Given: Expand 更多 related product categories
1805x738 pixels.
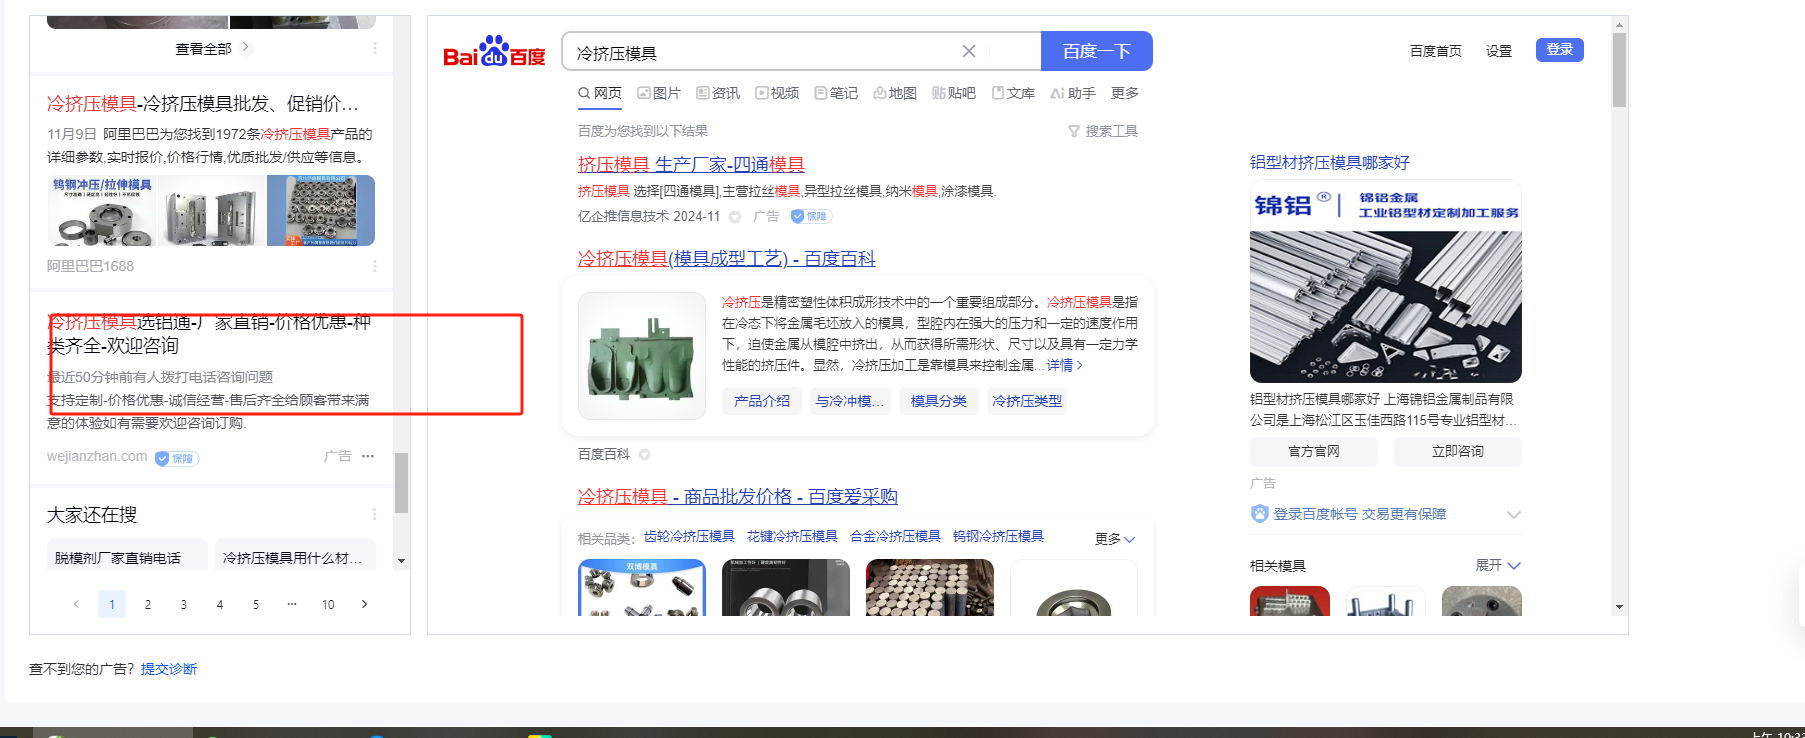Looking at the screenshot, I should pyautogui.click(x=1115, y=539).
